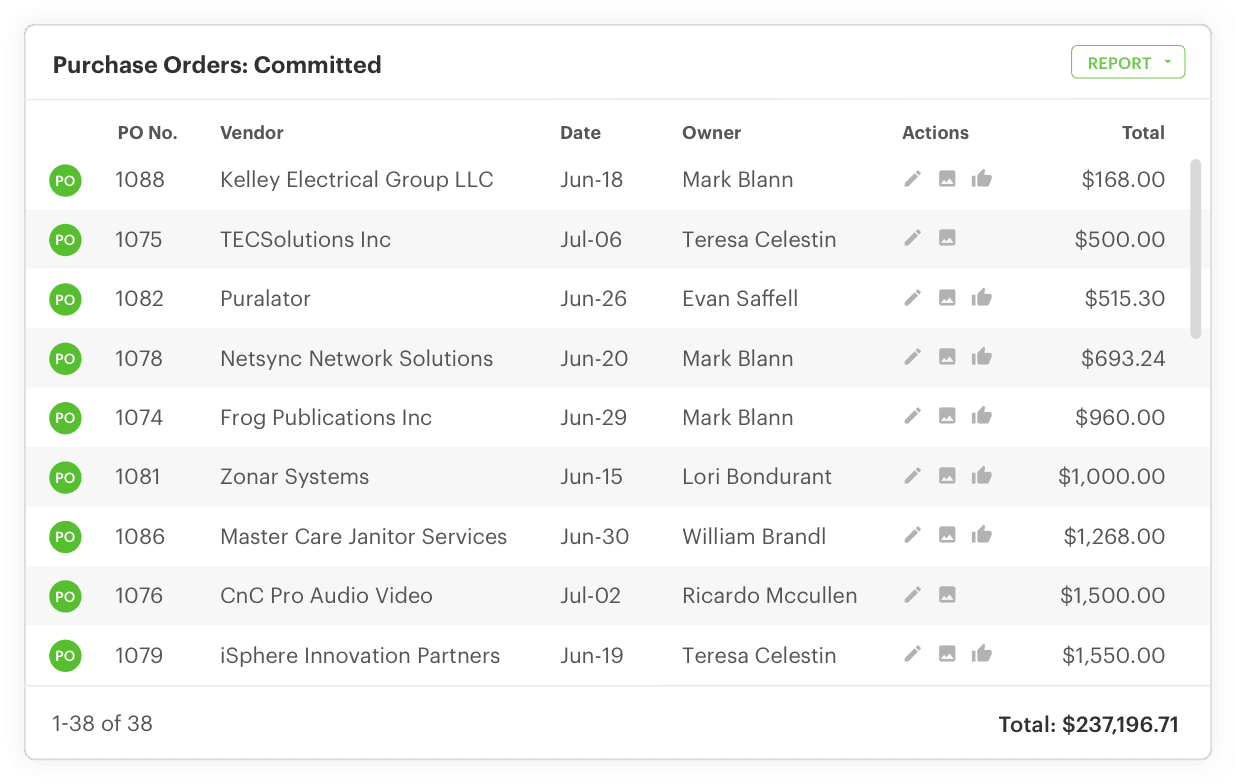1236x784 pixels.
Task: View the attachment image for order 1079
Action: click(x=947, y=654)
